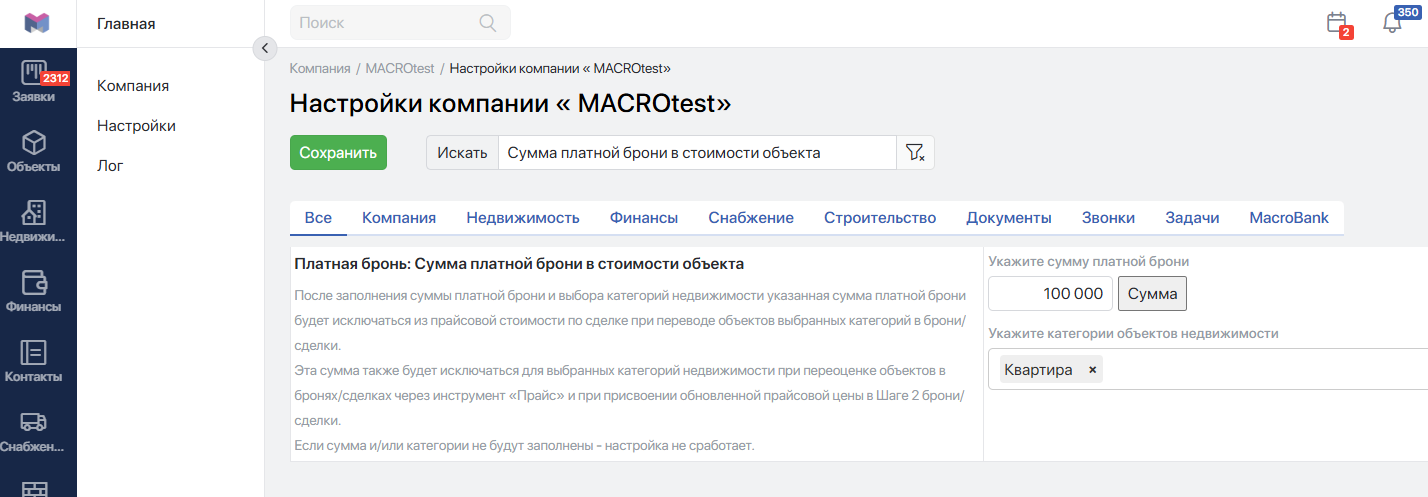This screenshot has width=1428, height=497.
Task: Clear the filter with funnel icon
Action: click(915, 153)
